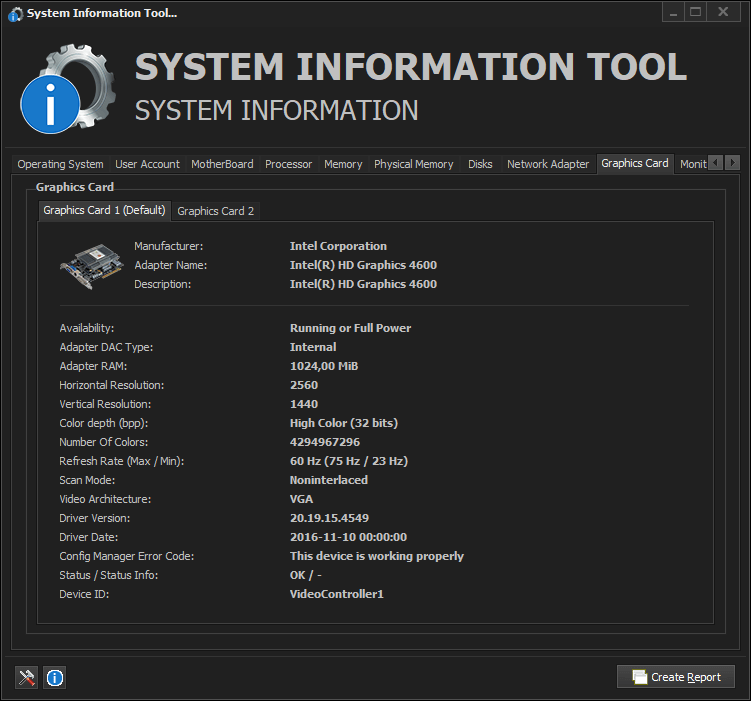Open the partially visible Monitor tab
This screenshot has width=751, height=701.
point(693,164)
